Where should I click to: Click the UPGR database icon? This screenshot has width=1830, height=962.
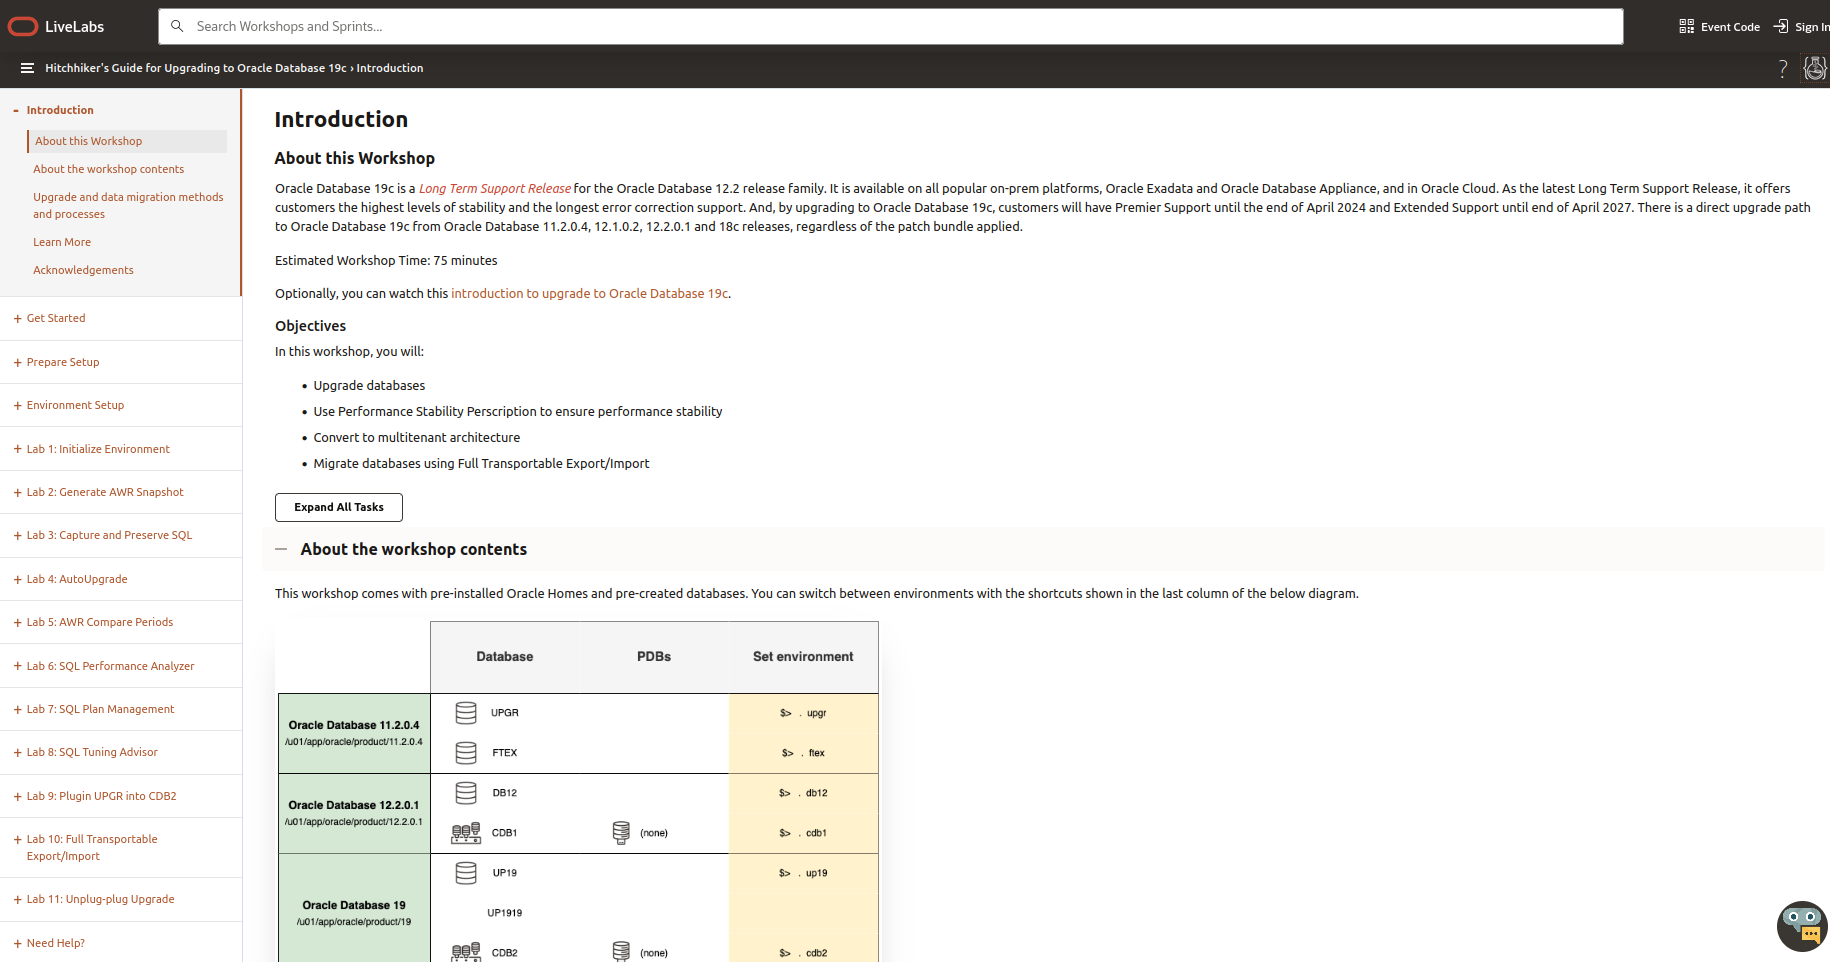tap(466, 713)
